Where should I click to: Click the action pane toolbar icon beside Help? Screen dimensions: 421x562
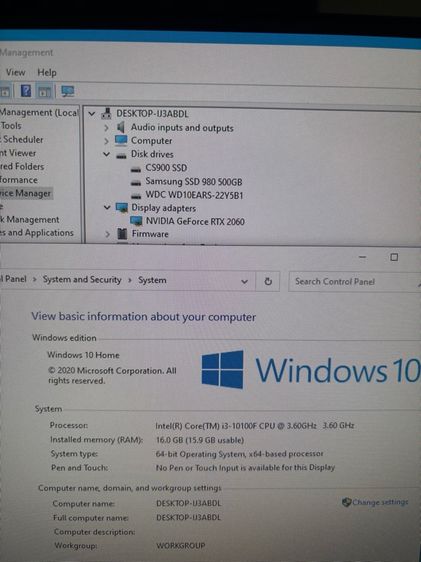tap(44, 91)
